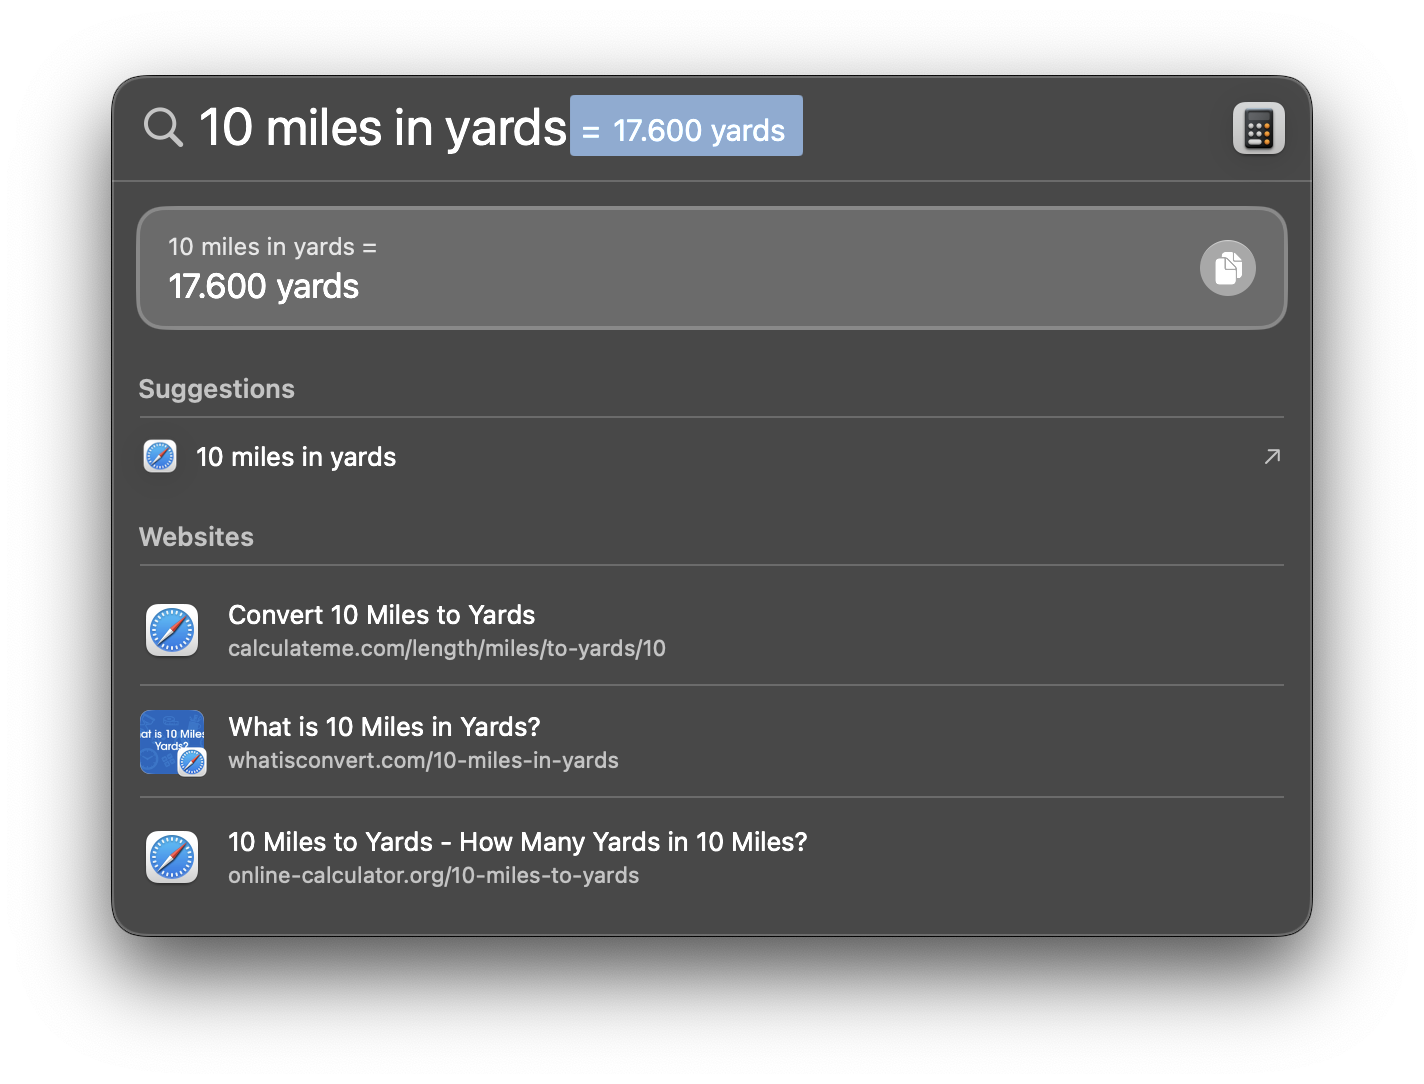Open the Calculator app icon
The width and height of the screenshot is (1424, 1084).
[1258, 128]
